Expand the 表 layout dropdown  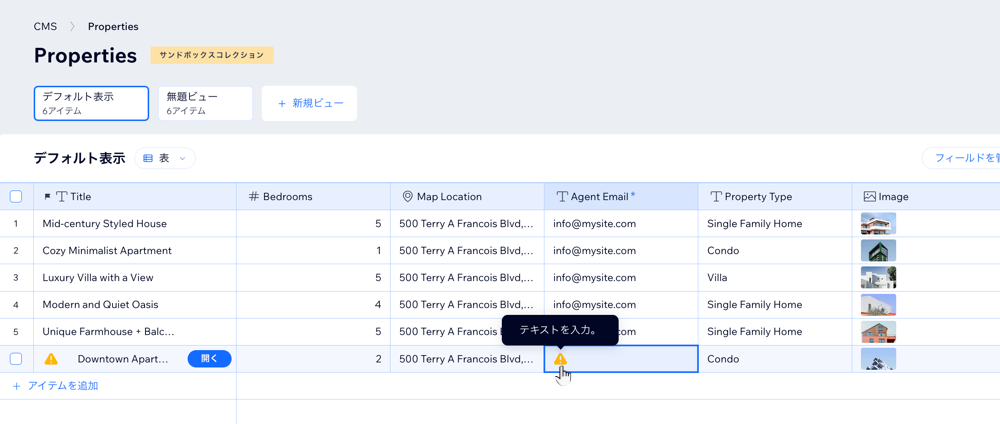165,158
